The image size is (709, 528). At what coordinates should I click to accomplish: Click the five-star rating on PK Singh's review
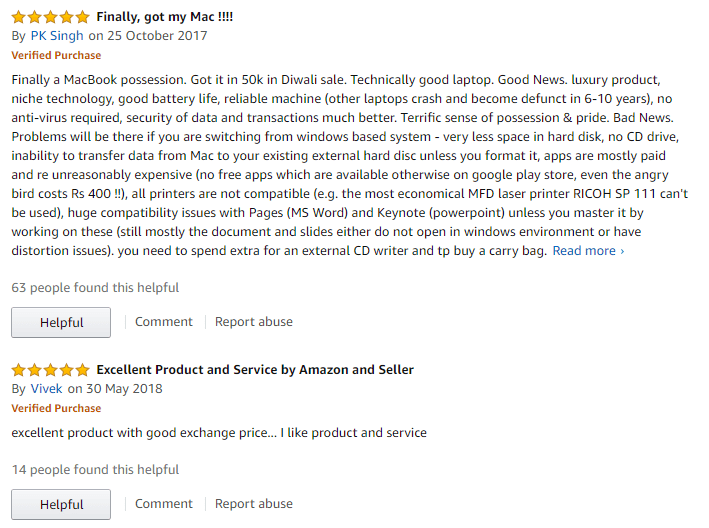click(51, 17)
